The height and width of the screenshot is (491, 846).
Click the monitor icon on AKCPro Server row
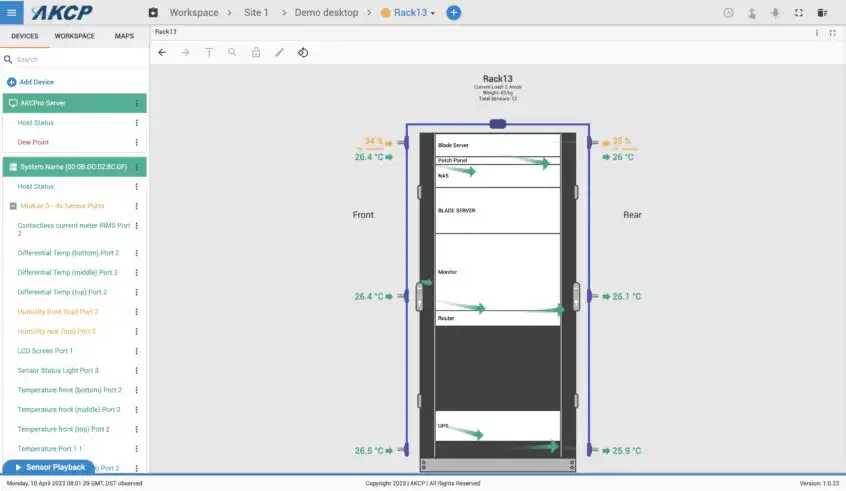13,103
